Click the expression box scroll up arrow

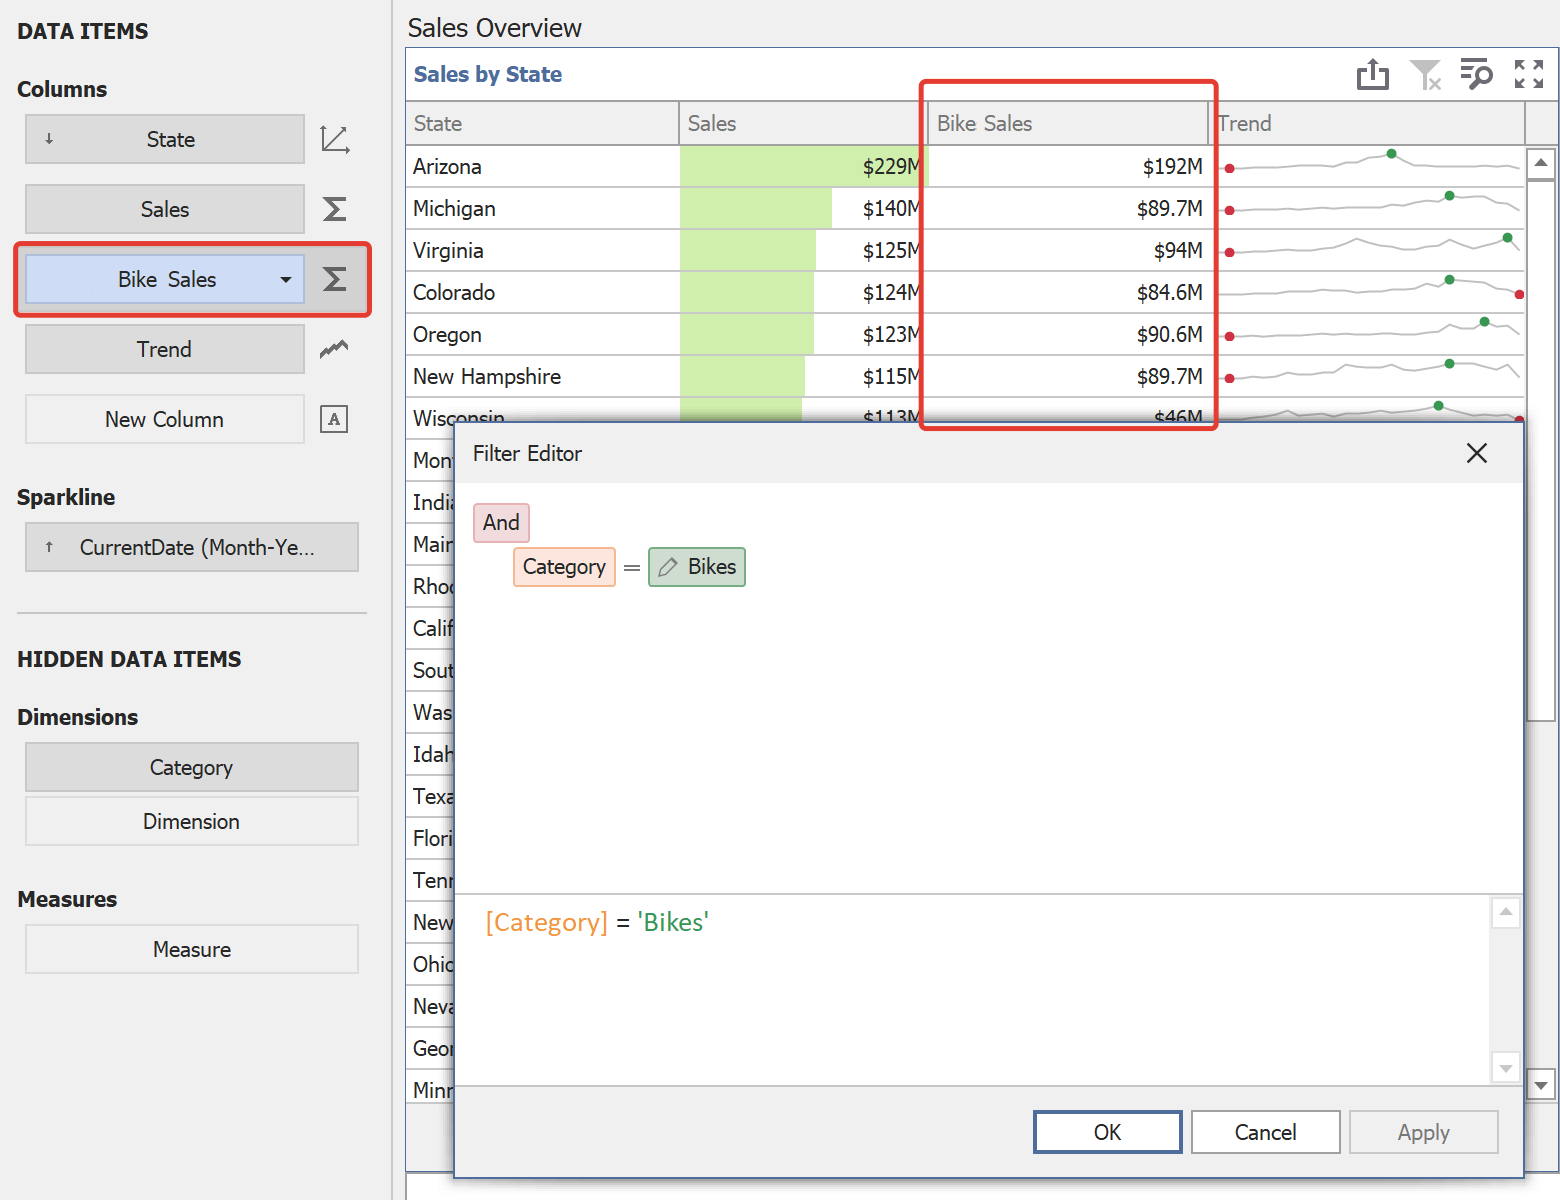point(1505,912)
